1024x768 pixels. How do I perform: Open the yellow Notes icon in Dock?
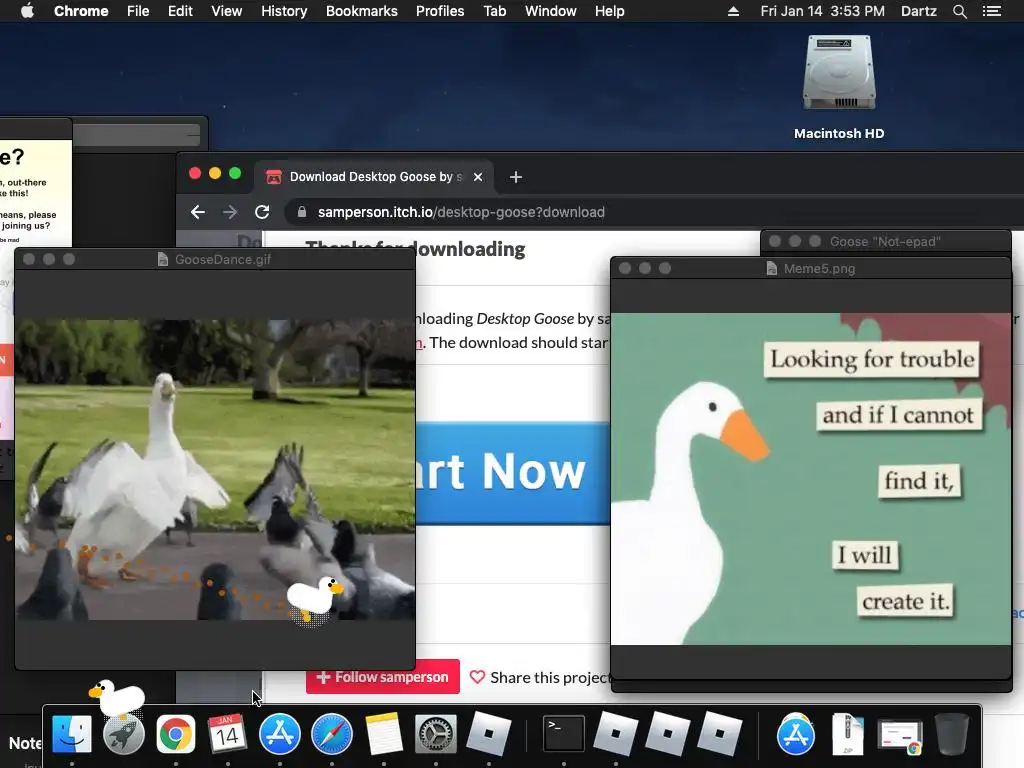click(383, 734)
